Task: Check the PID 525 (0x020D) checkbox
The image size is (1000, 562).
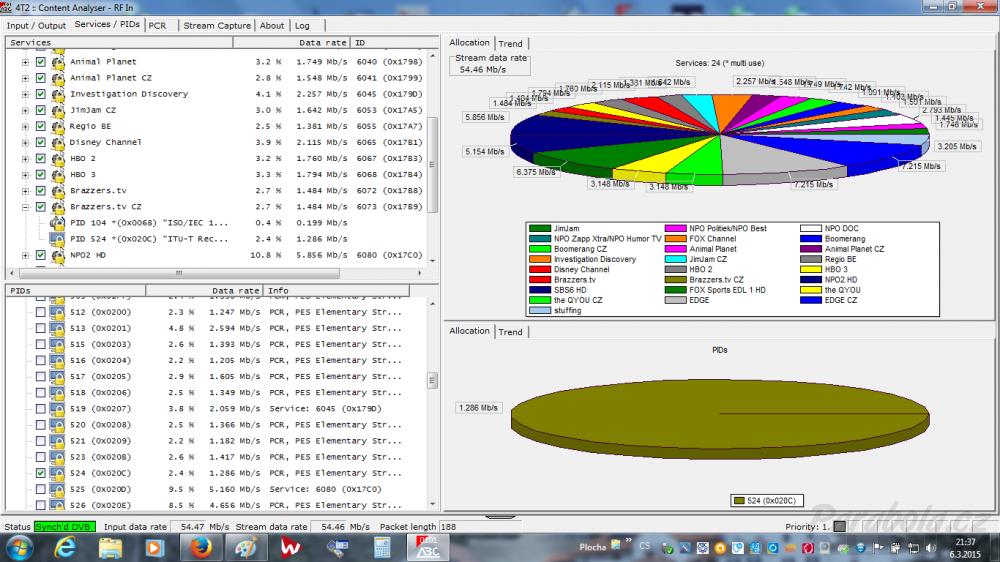Action: [41, 489]
